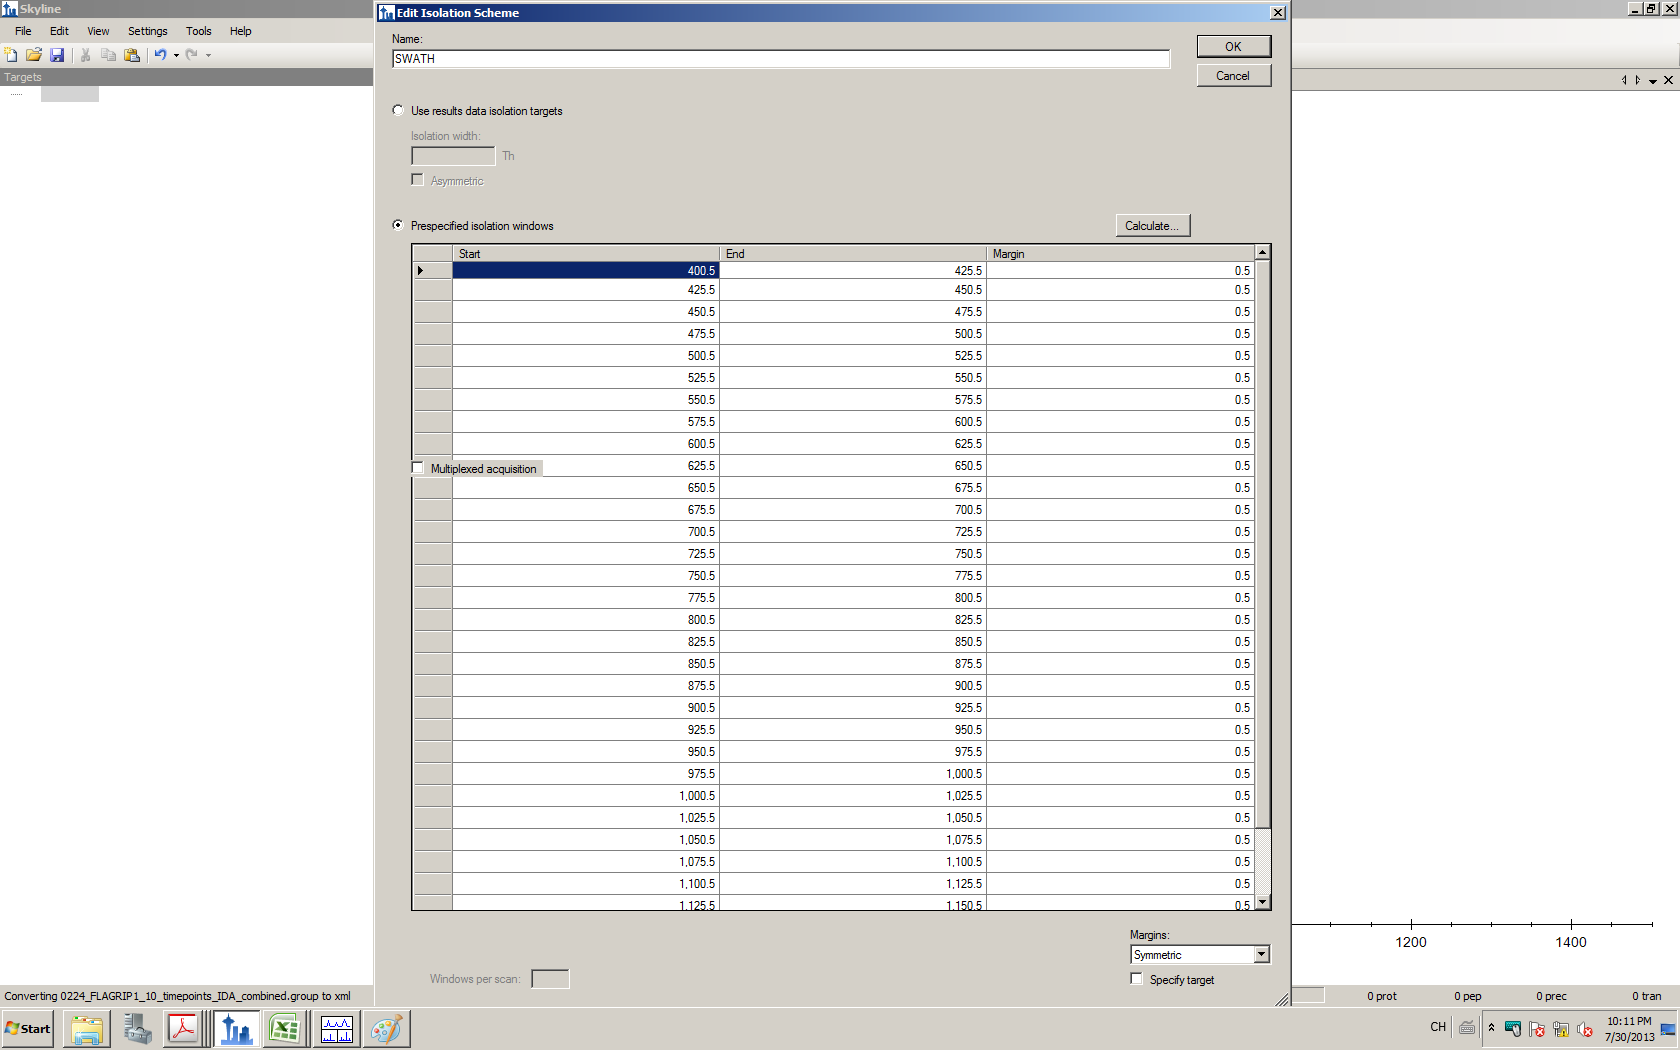Click the scrollbar down arrow in windows grid
This screenshot has width=1680, height=1050.
[1263, 902]
